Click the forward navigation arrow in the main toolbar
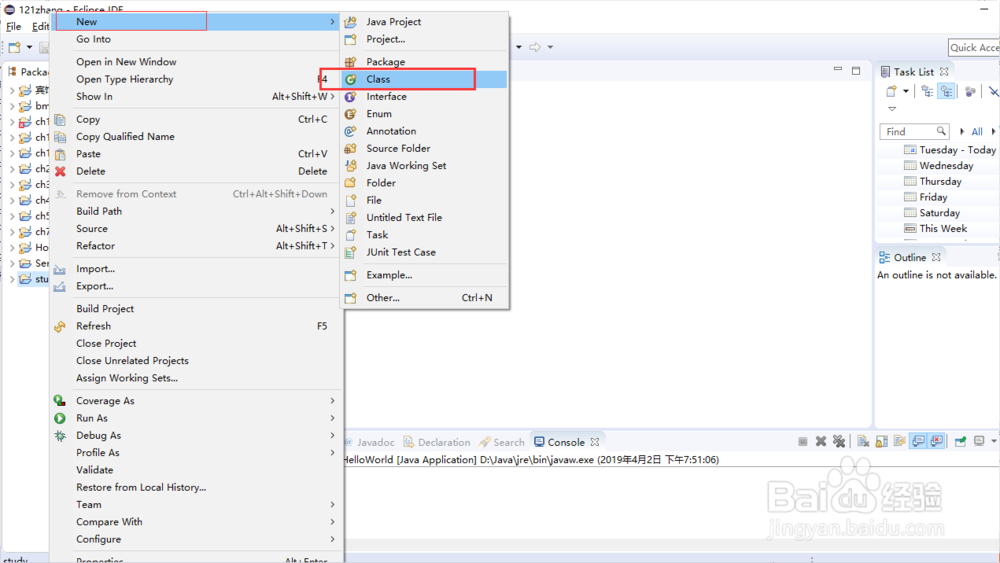1000x563 pixels. tap(535, 47)
